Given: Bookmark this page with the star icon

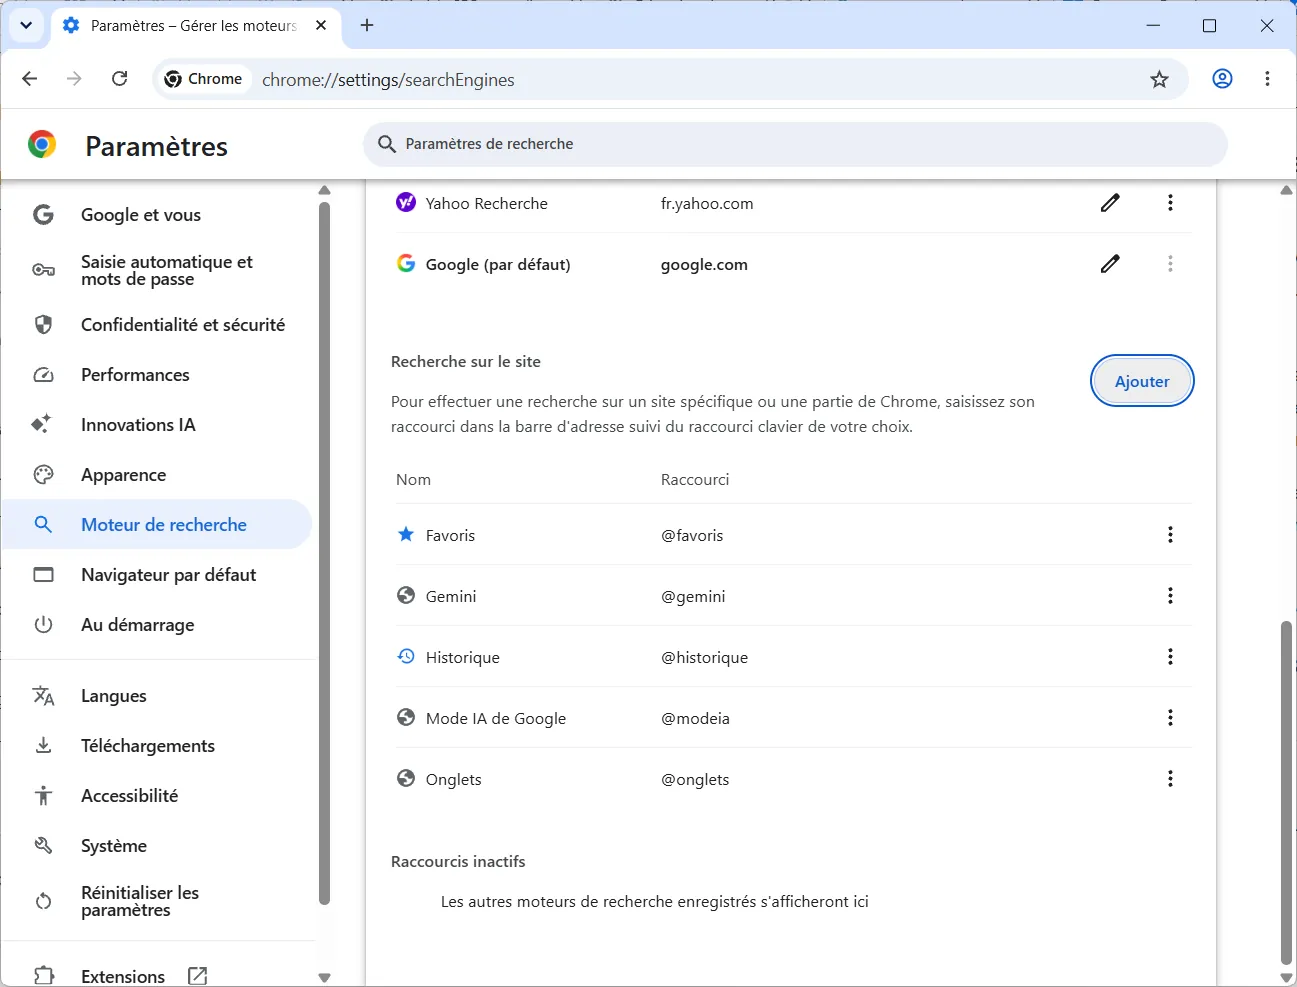Looking at the screenshot, I should point(1159,79).
